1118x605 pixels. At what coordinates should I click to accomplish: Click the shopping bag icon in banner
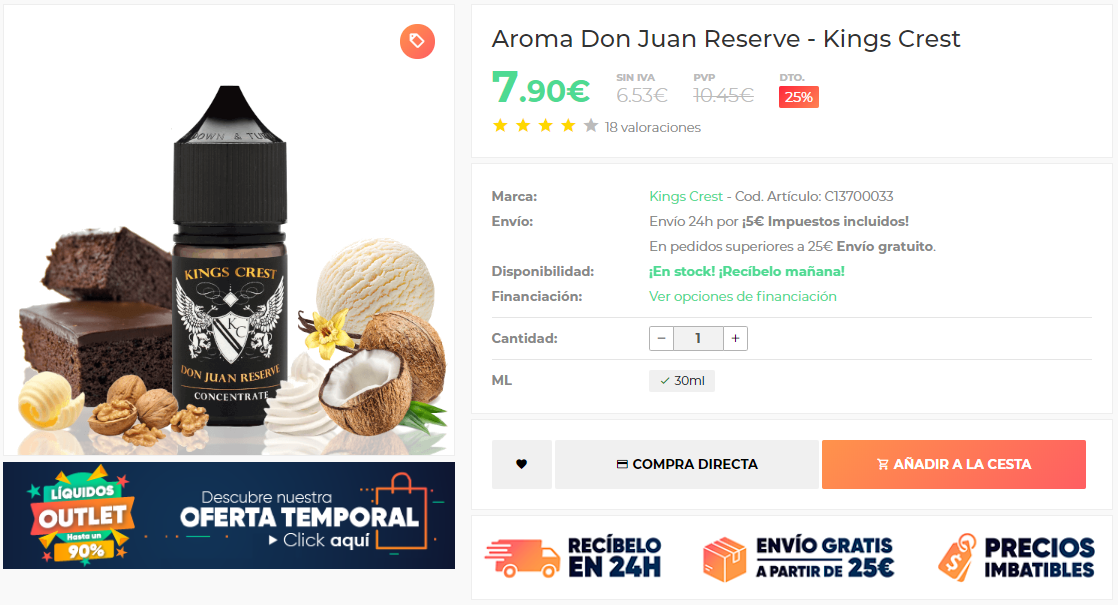tap(402, 513)
